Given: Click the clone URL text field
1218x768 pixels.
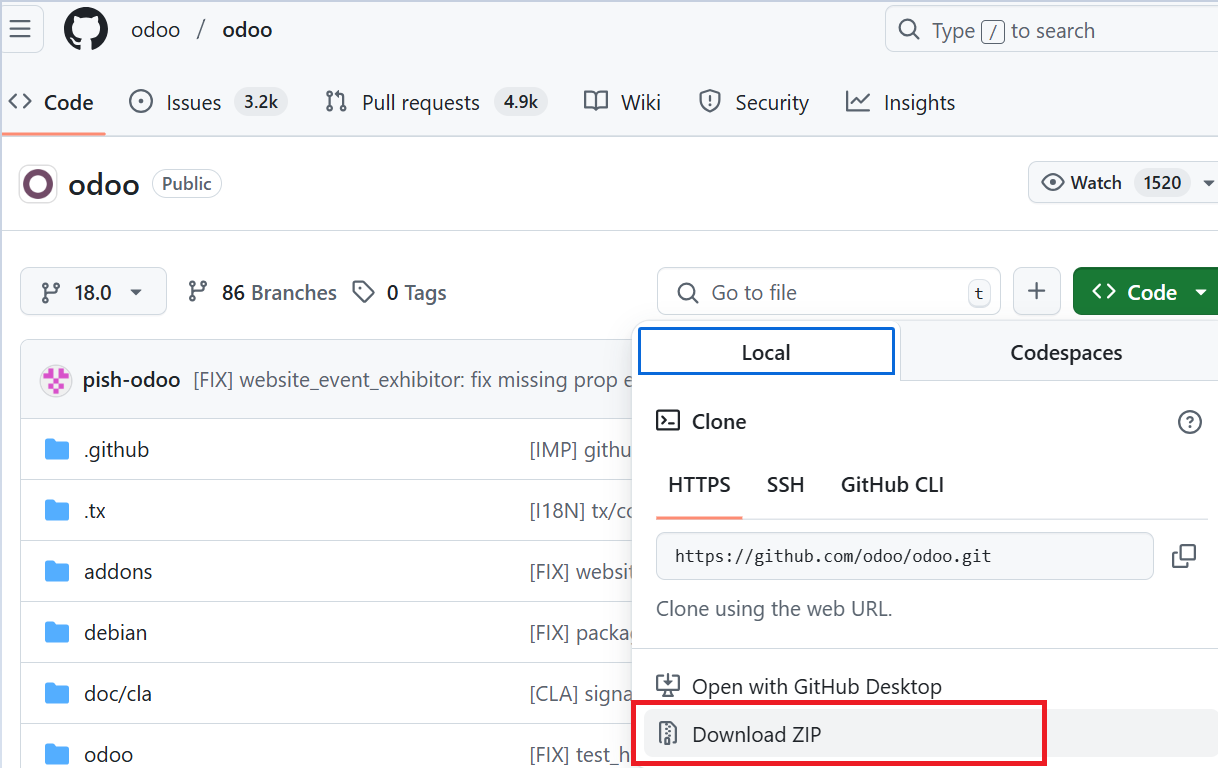Looking at the screenshot, I should (904, 556).
